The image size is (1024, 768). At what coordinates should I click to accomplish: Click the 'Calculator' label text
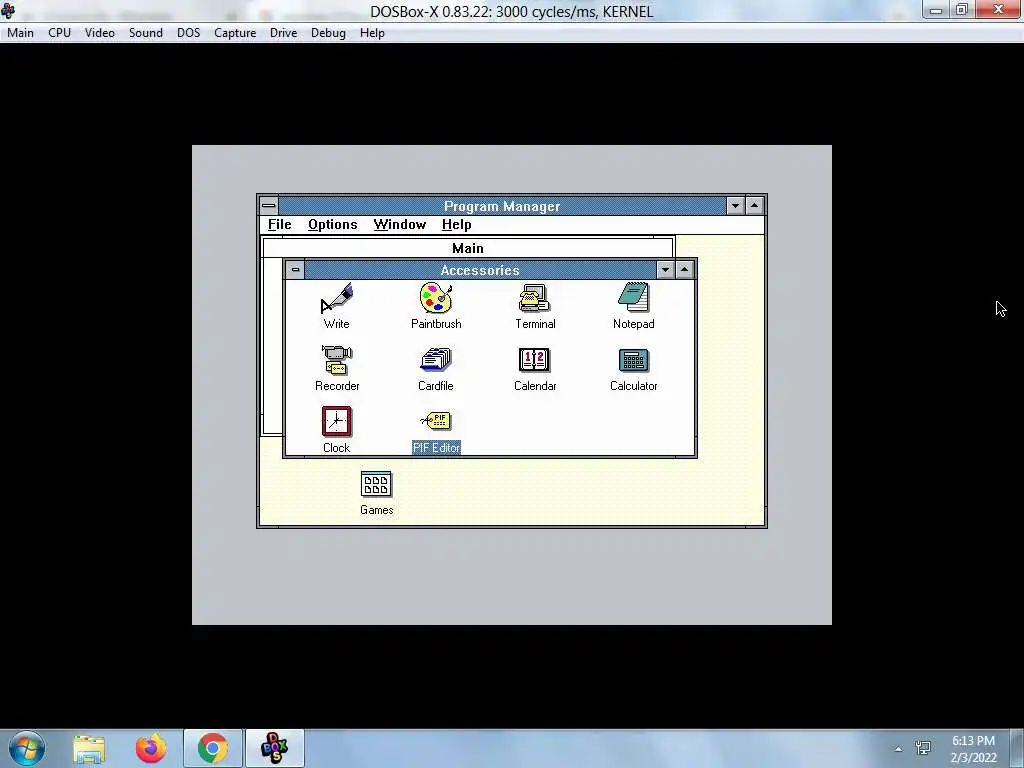pos(633,386)
